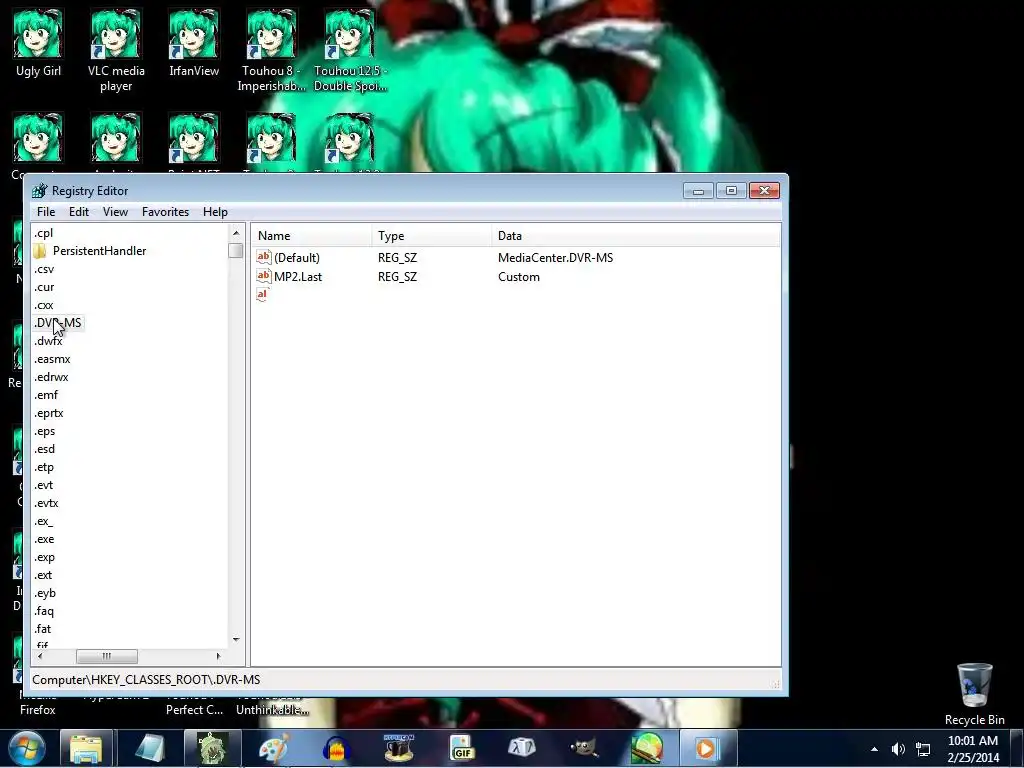Select the PersistentHandler subkey
Screen dimensions: 1024x768
[99, 251]
